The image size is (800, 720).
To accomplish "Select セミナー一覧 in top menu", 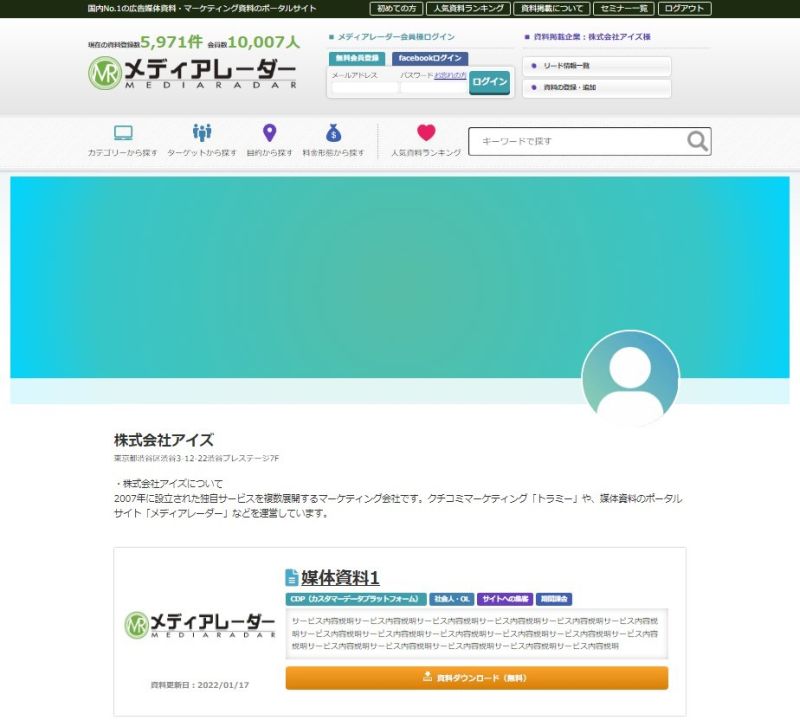I will tap(623, 9).
